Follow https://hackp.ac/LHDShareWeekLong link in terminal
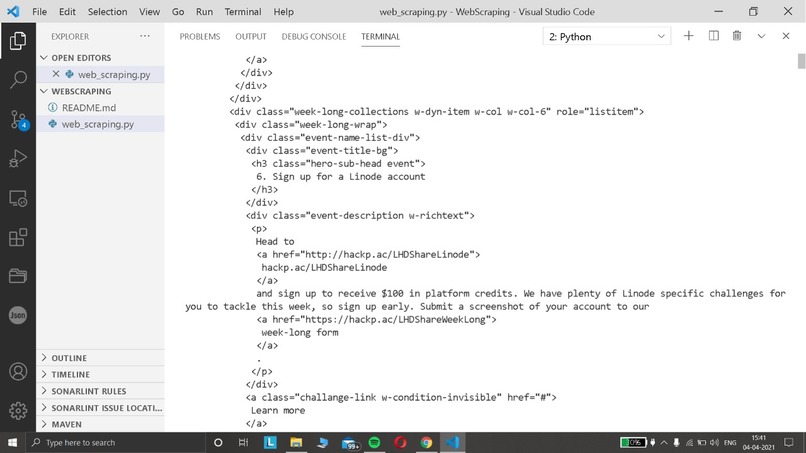 (x=397, y=319)
